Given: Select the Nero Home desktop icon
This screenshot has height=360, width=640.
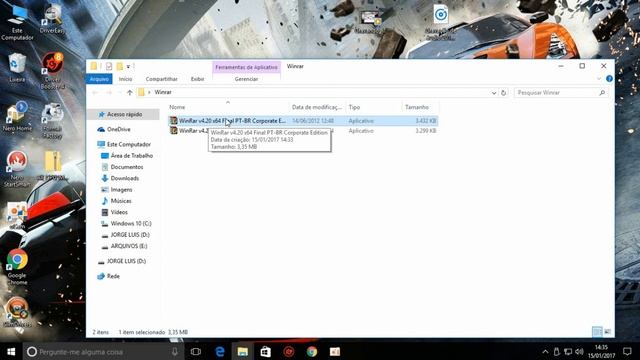Looking at the screenshot, I should 17,116.
